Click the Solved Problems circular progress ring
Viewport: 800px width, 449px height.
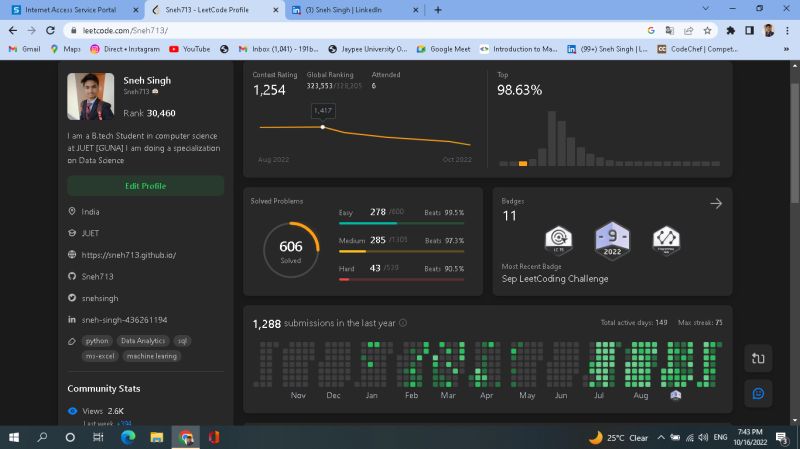(x=291, y=249)
